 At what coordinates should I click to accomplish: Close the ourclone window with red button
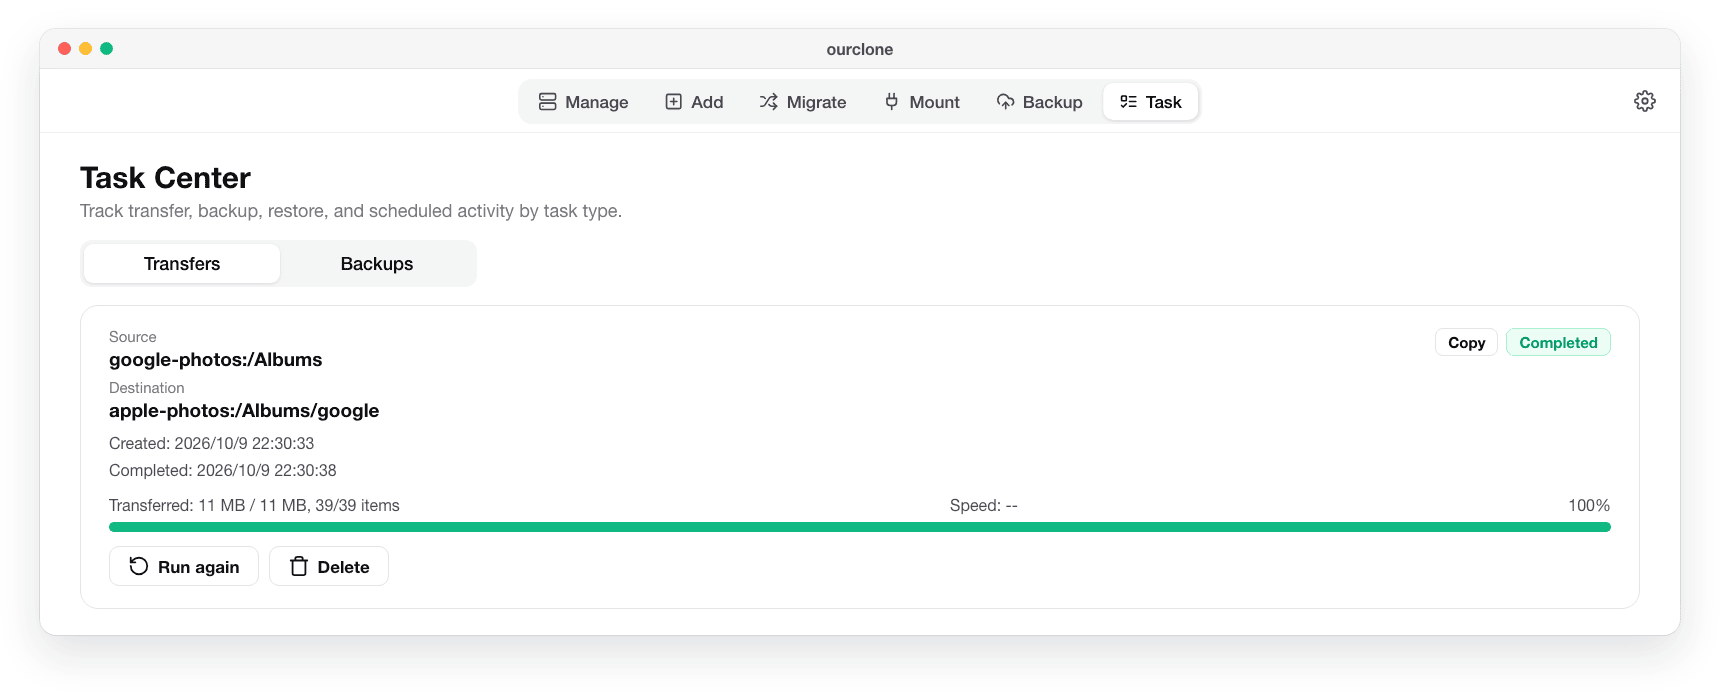coord(64,48)
